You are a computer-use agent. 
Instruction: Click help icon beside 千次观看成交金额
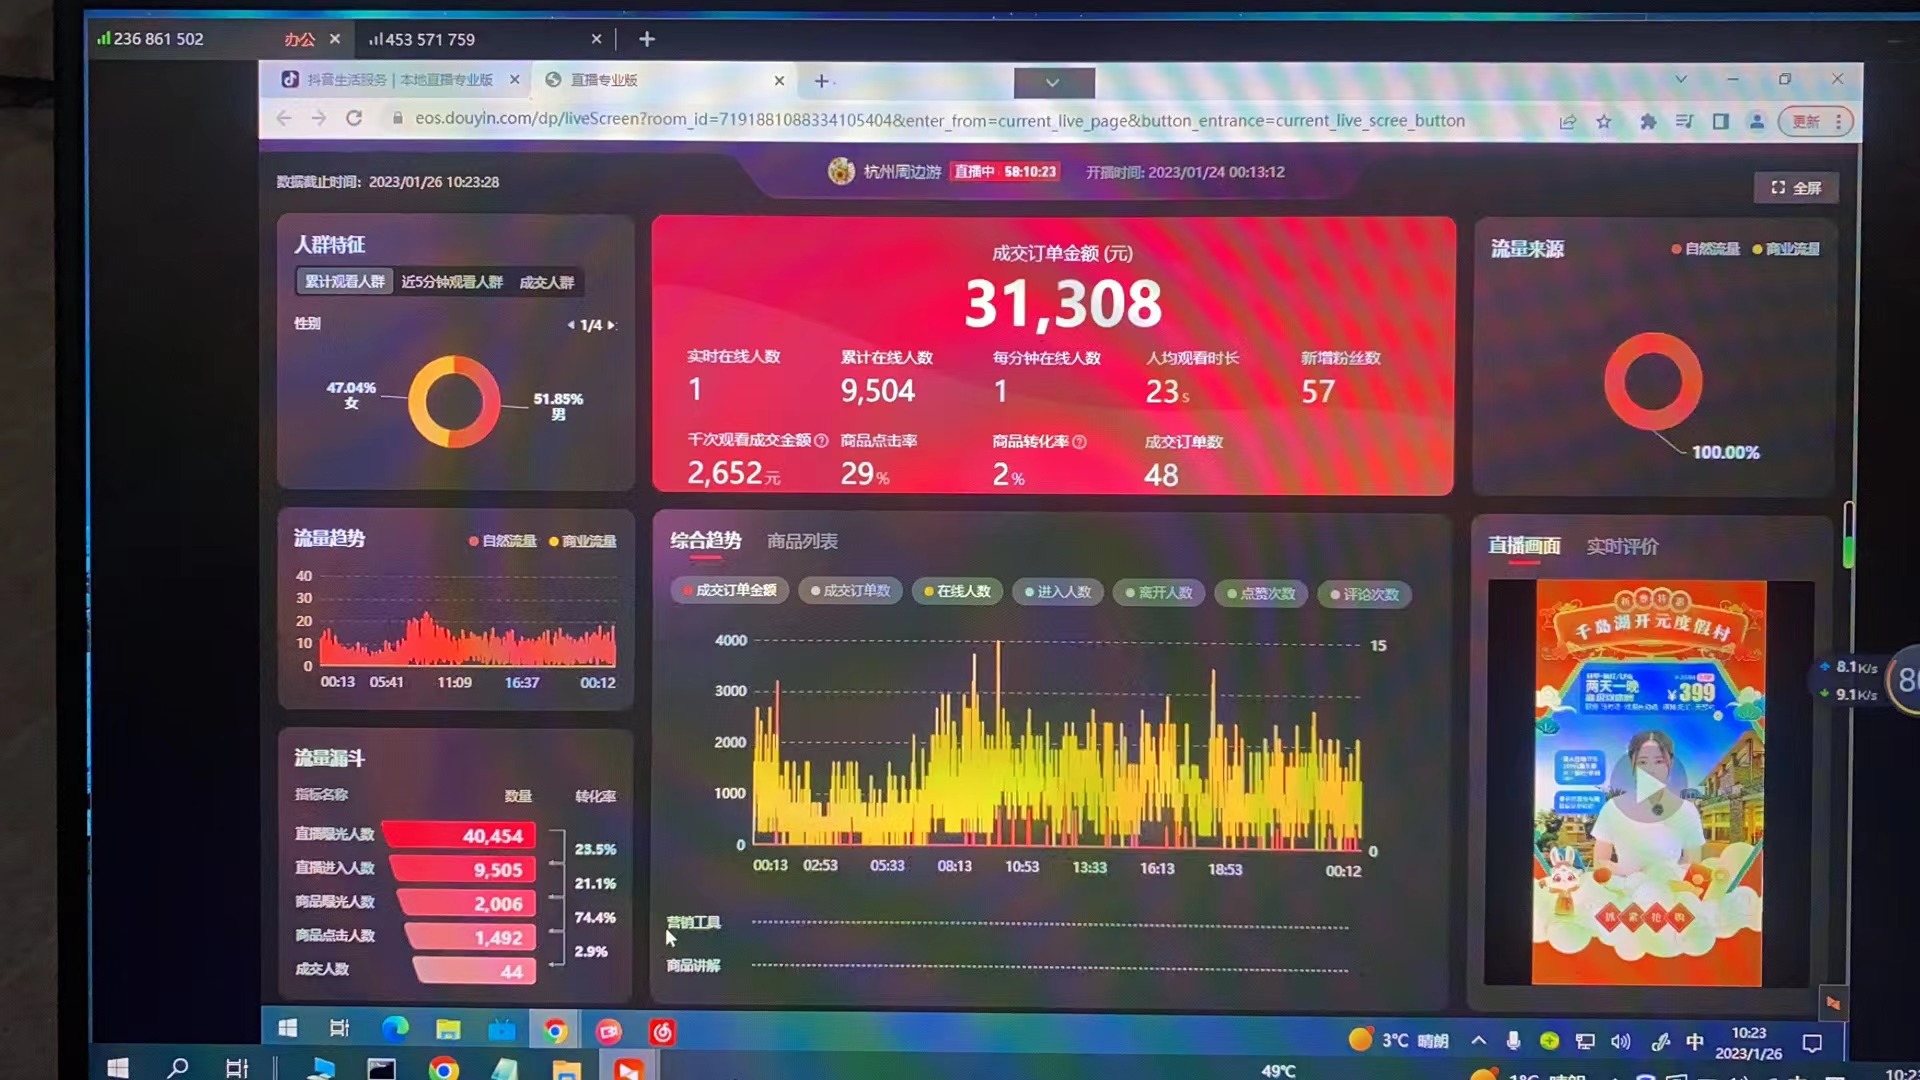click(821, 441)
